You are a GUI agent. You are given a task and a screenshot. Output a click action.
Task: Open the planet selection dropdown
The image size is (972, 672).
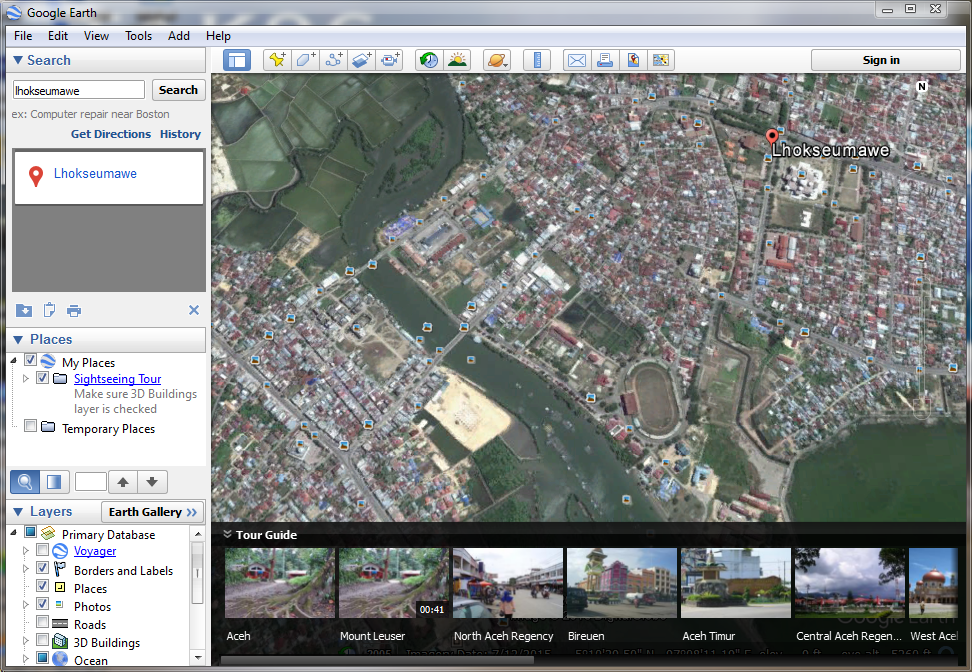click(497, 60)
